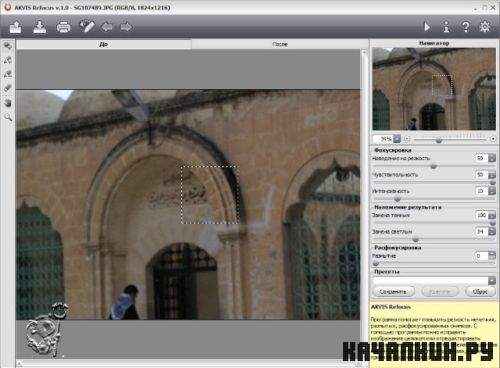Click the Интенсивность spinner arrows
Image resolution: width=500 pixels, height=368 pixels.
(x=492, y=191)
